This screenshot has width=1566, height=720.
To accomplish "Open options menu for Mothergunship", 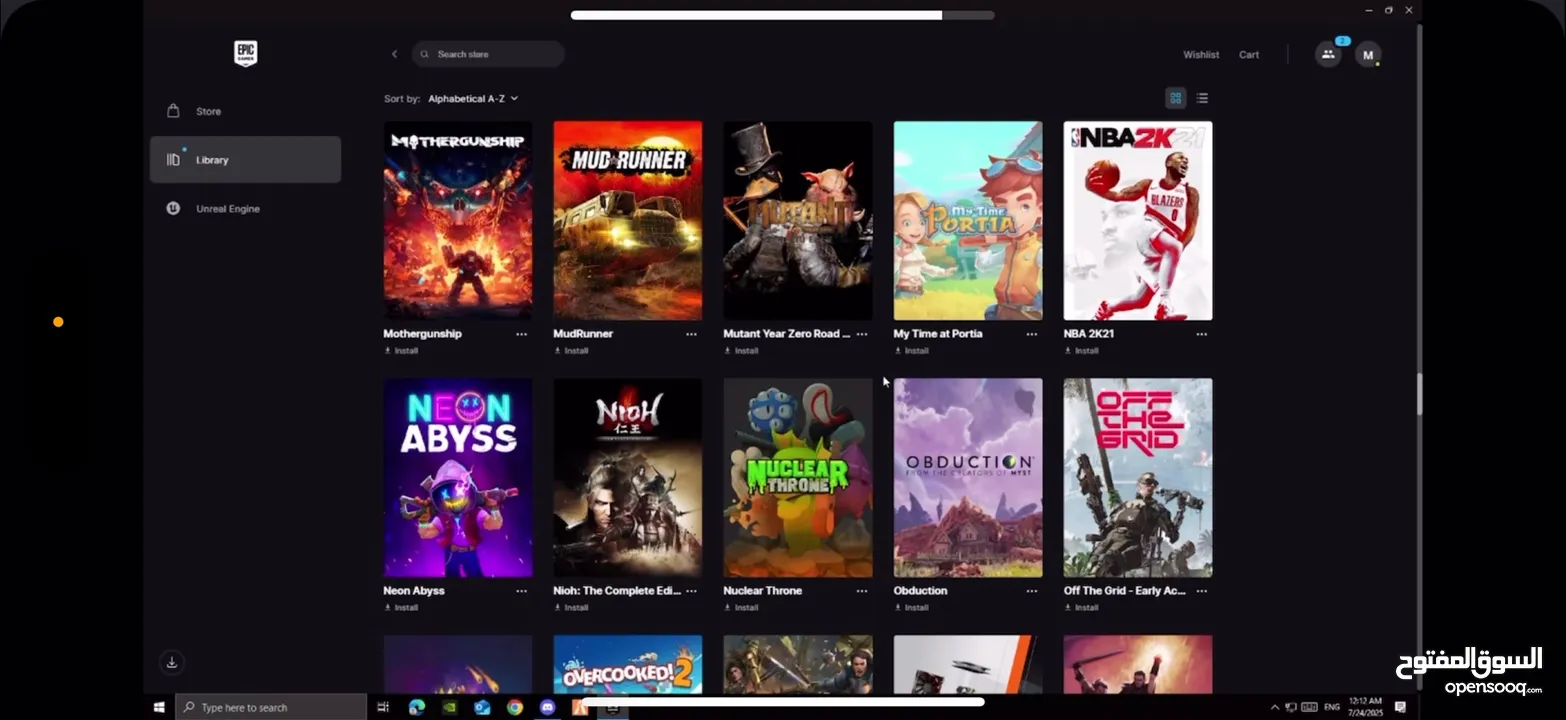I will tap(521, 334).
